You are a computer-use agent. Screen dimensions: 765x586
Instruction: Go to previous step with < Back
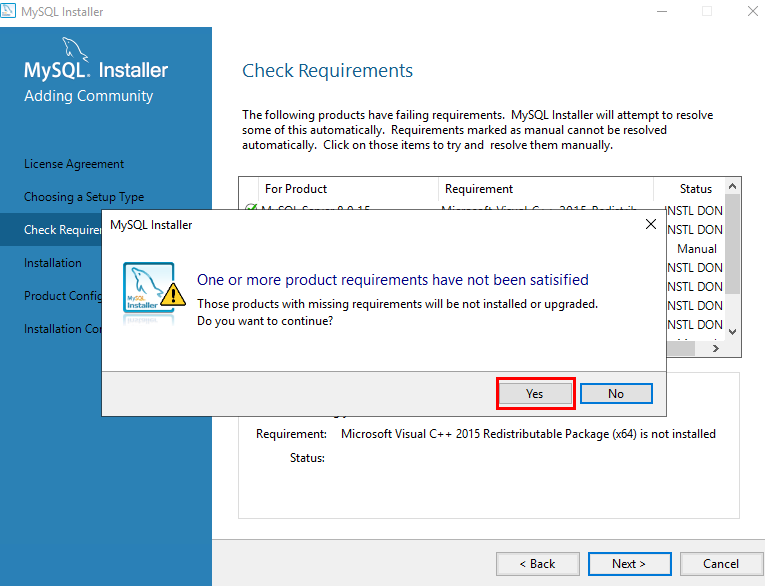point(538,564)
